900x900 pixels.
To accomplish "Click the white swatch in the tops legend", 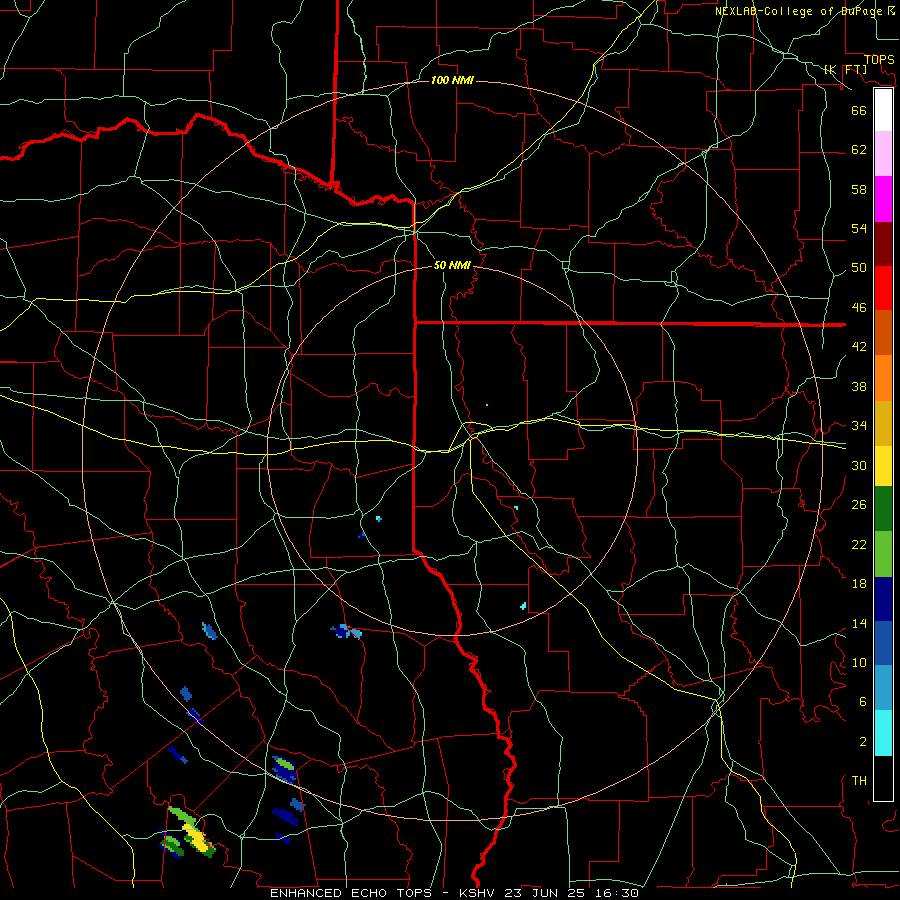I will (x=883, y=110).
